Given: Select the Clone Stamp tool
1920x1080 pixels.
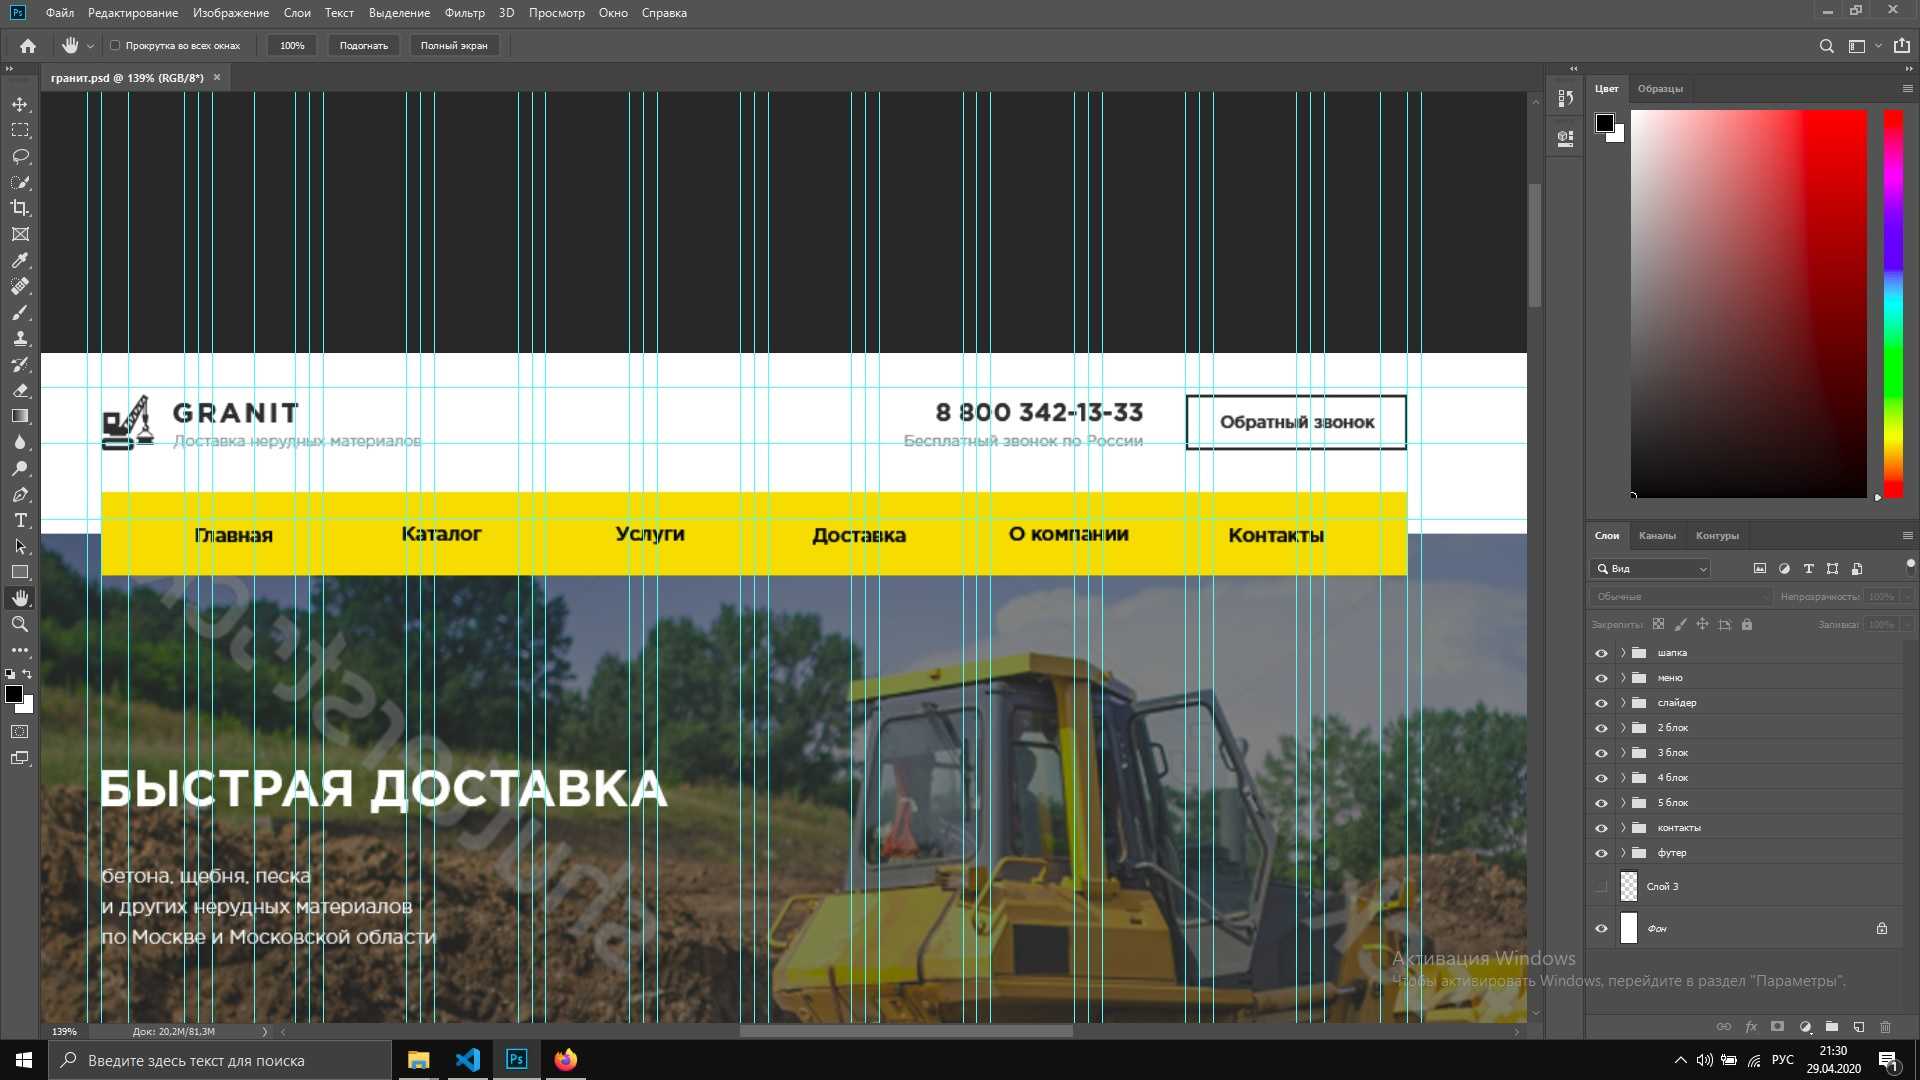Looking at the screenshot, I should coord(20,338).
